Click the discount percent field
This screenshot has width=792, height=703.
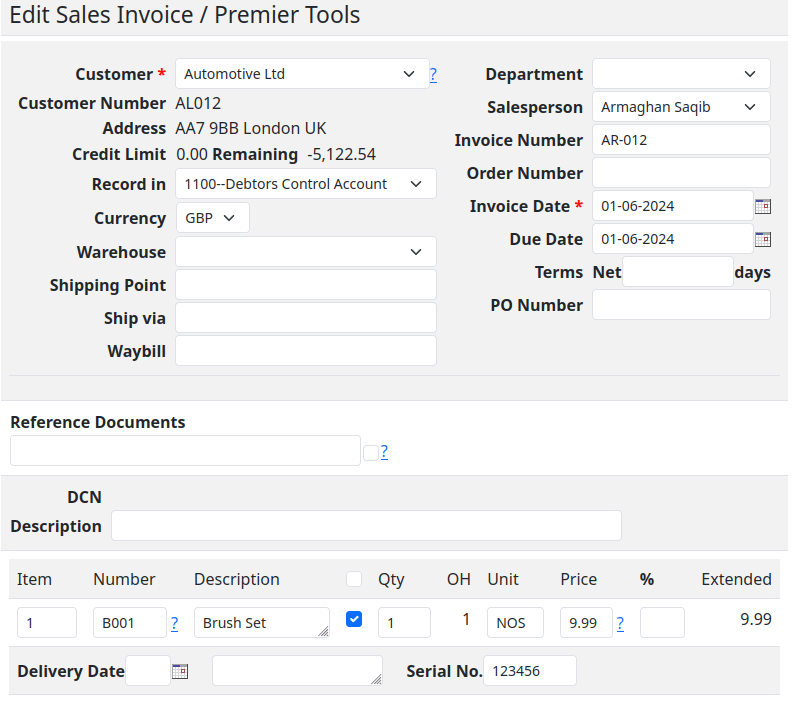[662, 623]
